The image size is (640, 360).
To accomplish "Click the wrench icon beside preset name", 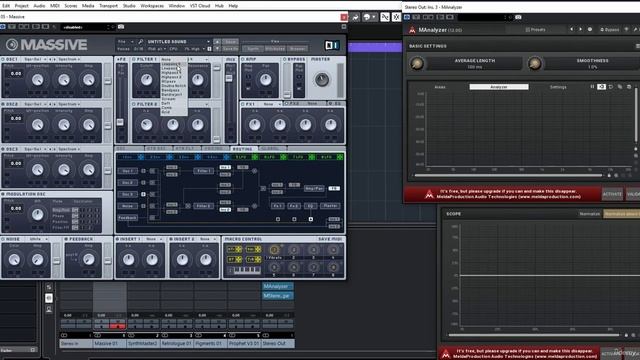I will (x=140, y=42).
